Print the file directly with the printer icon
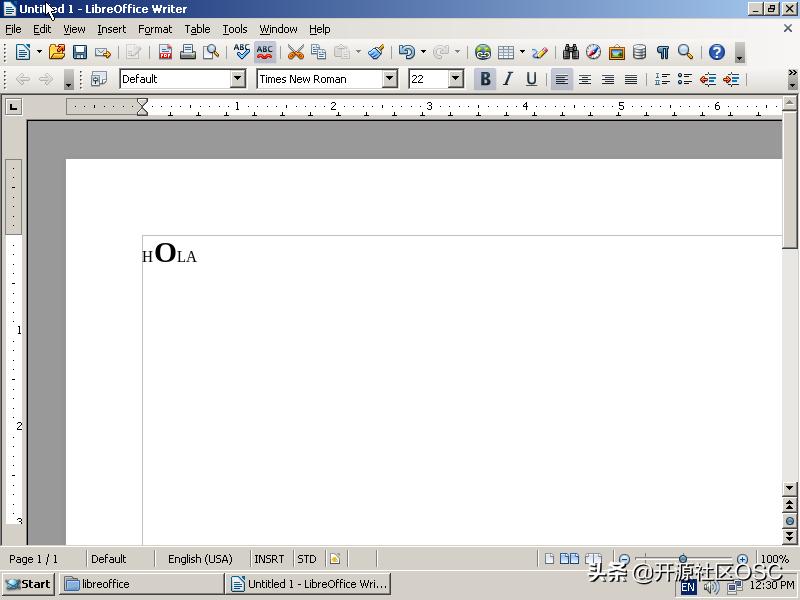Image resolution: width=800 pixels, height=600 pixels. 188,52
